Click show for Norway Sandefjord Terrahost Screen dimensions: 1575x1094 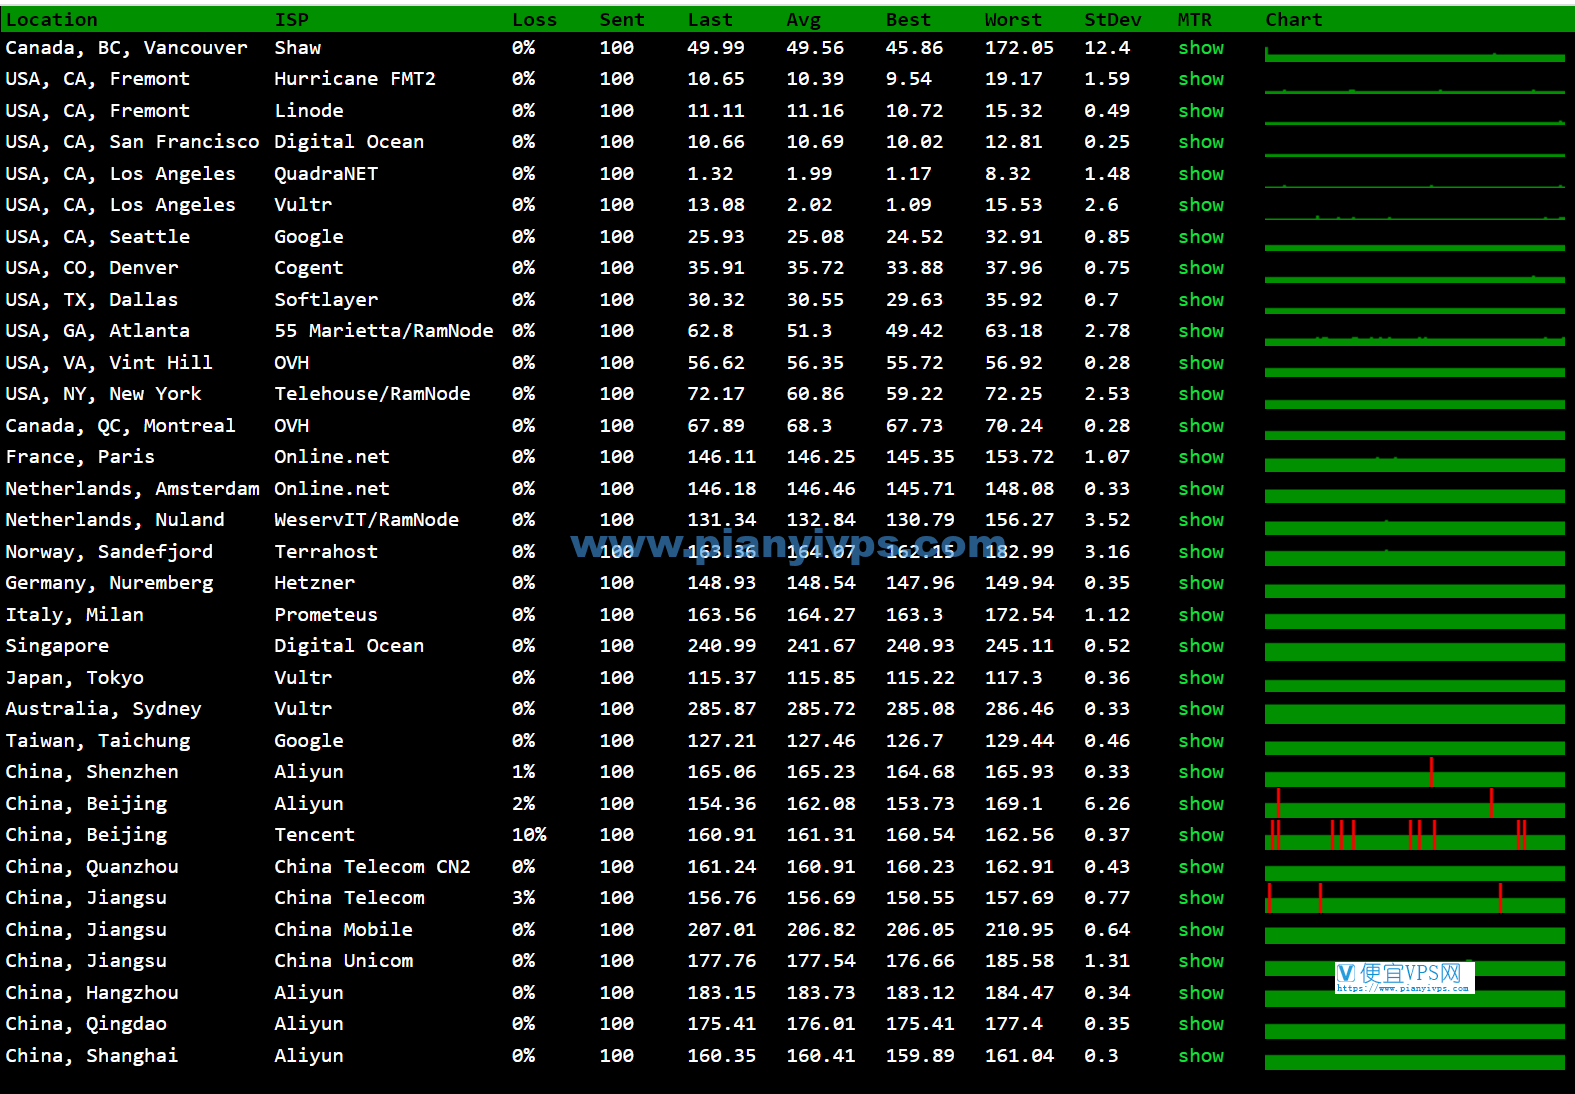pyautogui.click(x=1200, y=552)
